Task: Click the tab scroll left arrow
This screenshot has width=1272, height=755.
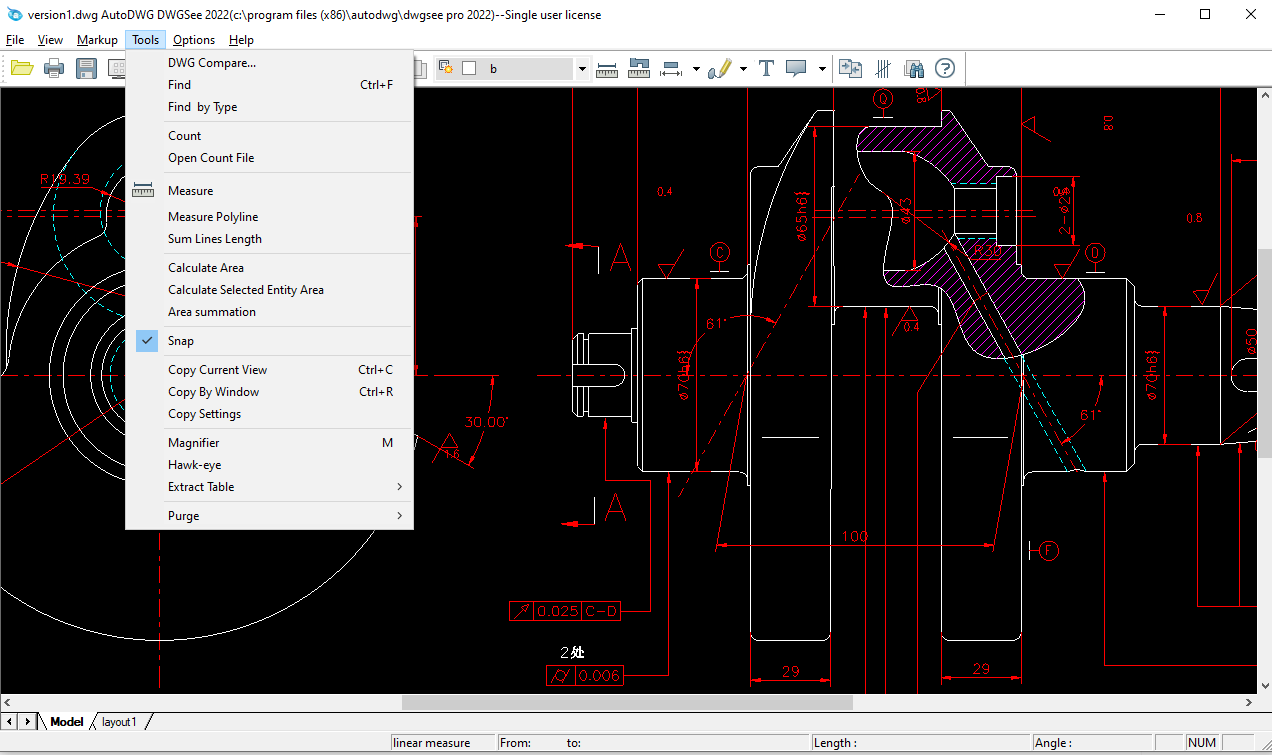Action: click(9, 721)
